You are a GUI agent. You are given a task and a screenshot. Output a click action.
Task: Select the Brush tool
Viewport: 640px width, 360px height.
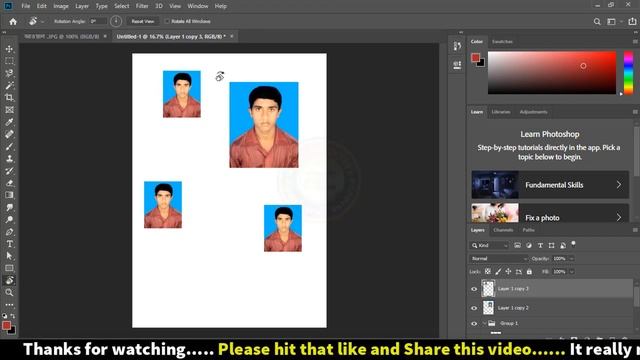(9, 147)
